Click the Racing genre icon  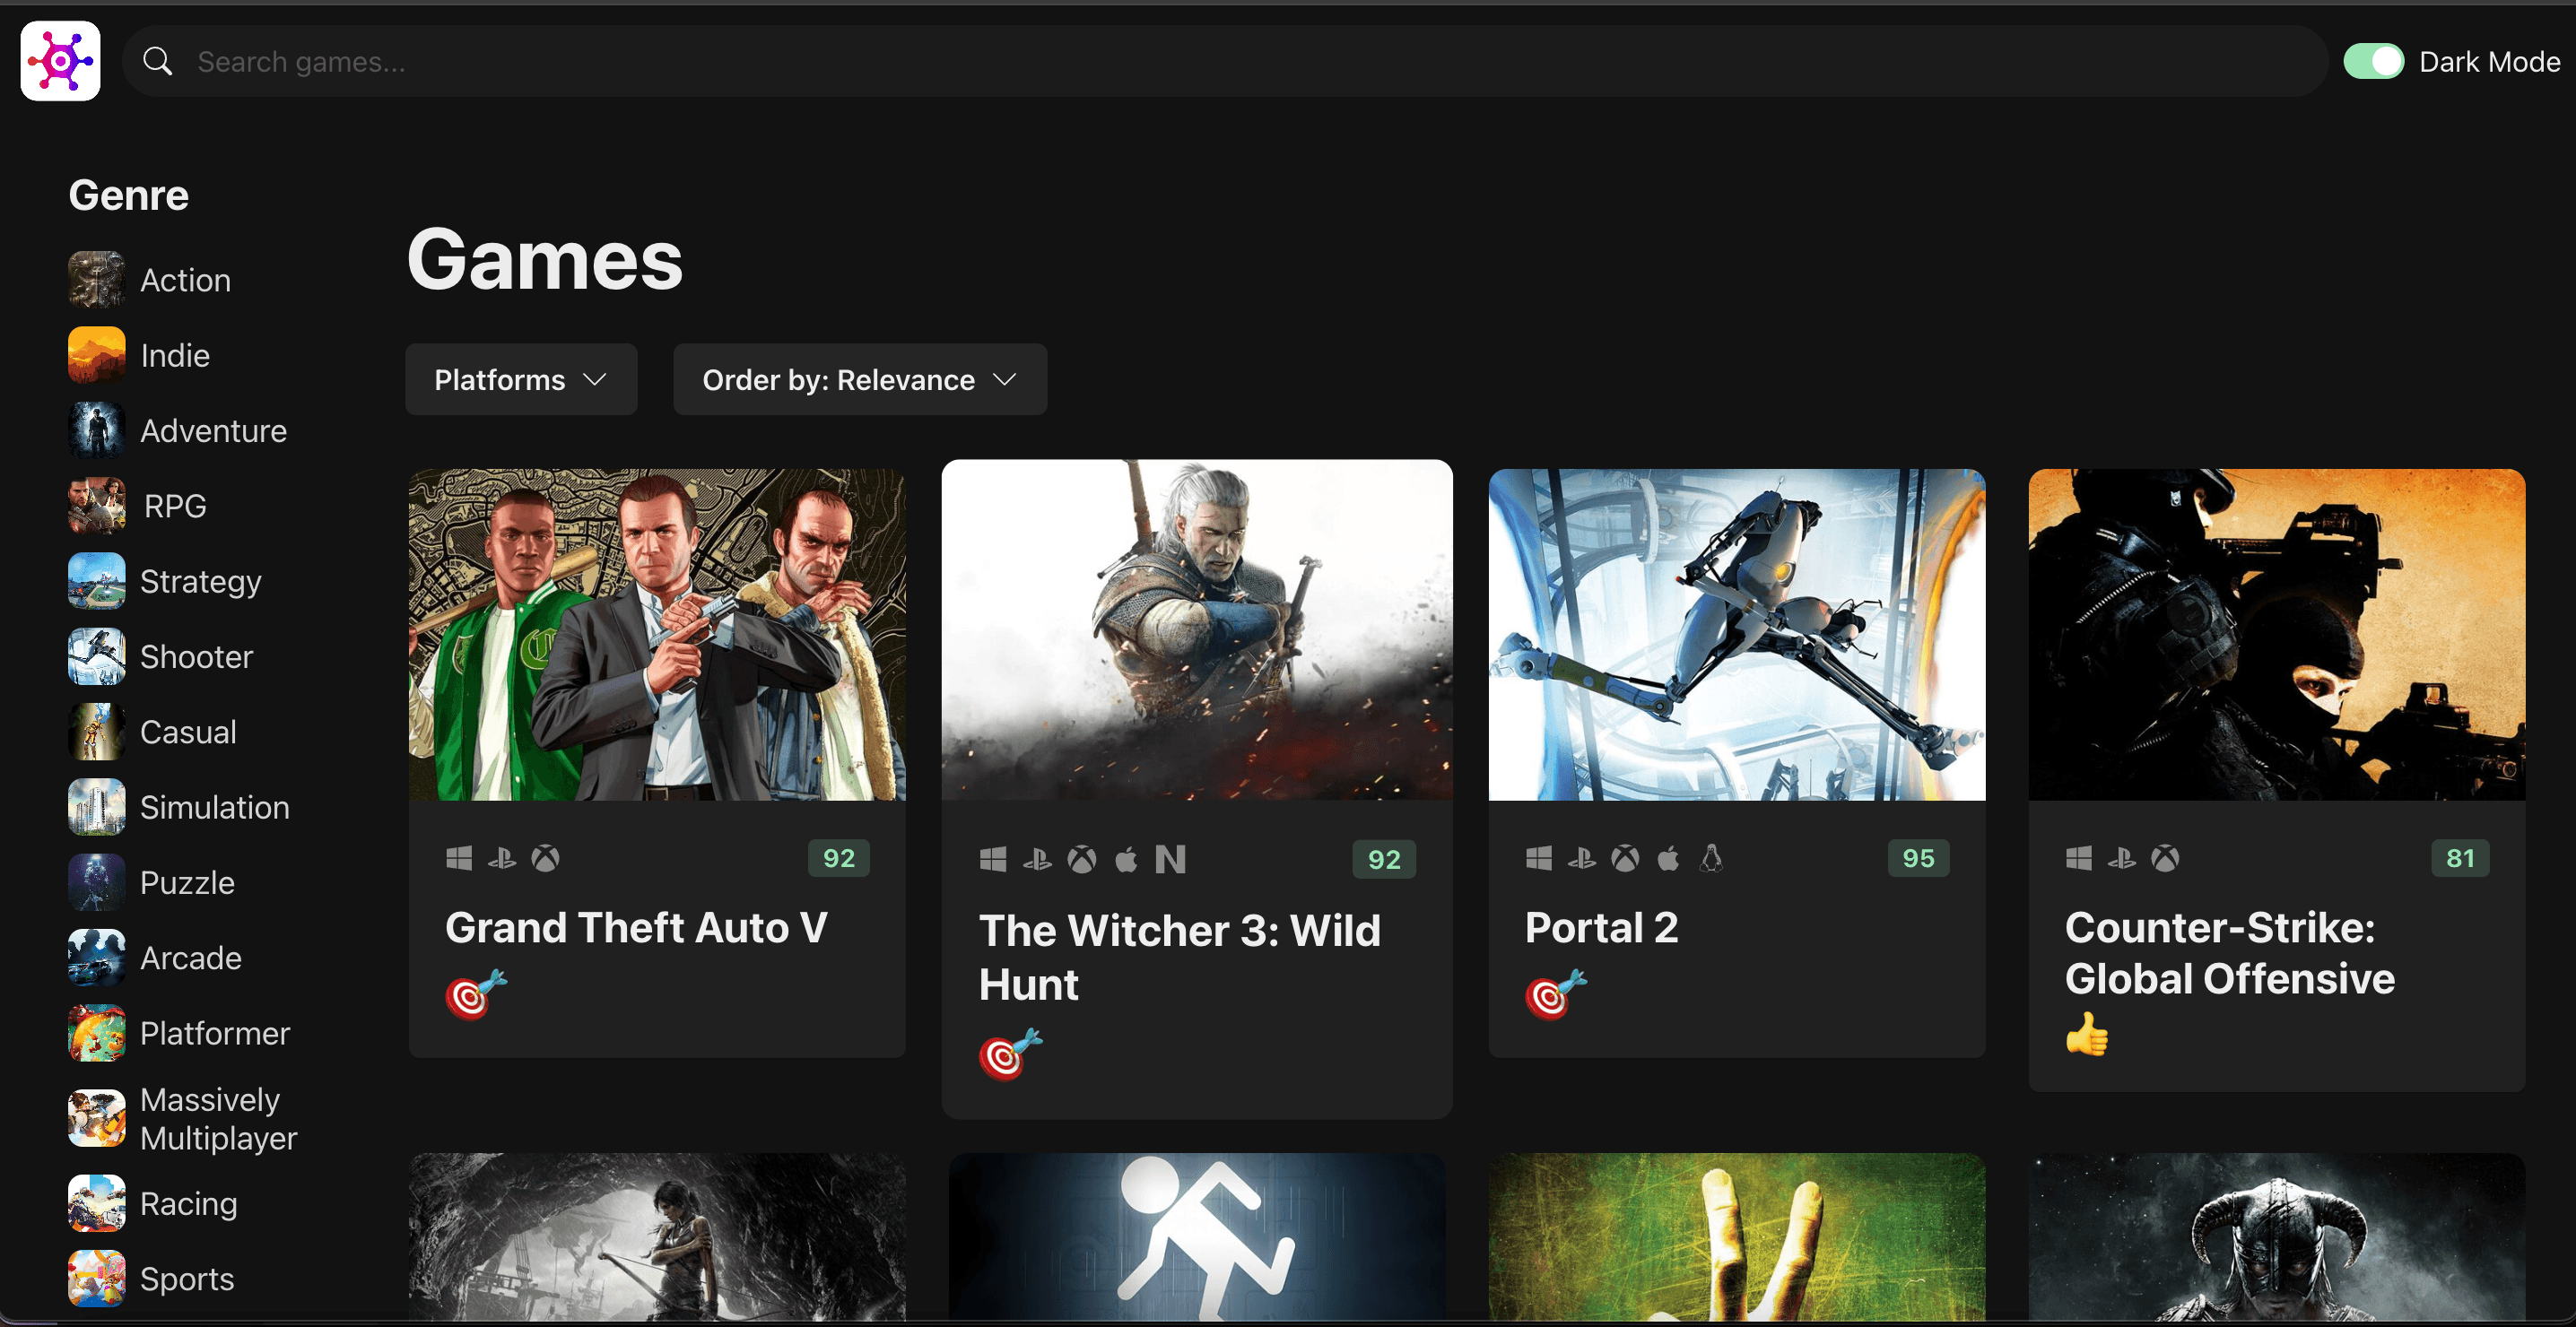[x=96, y=1203]
